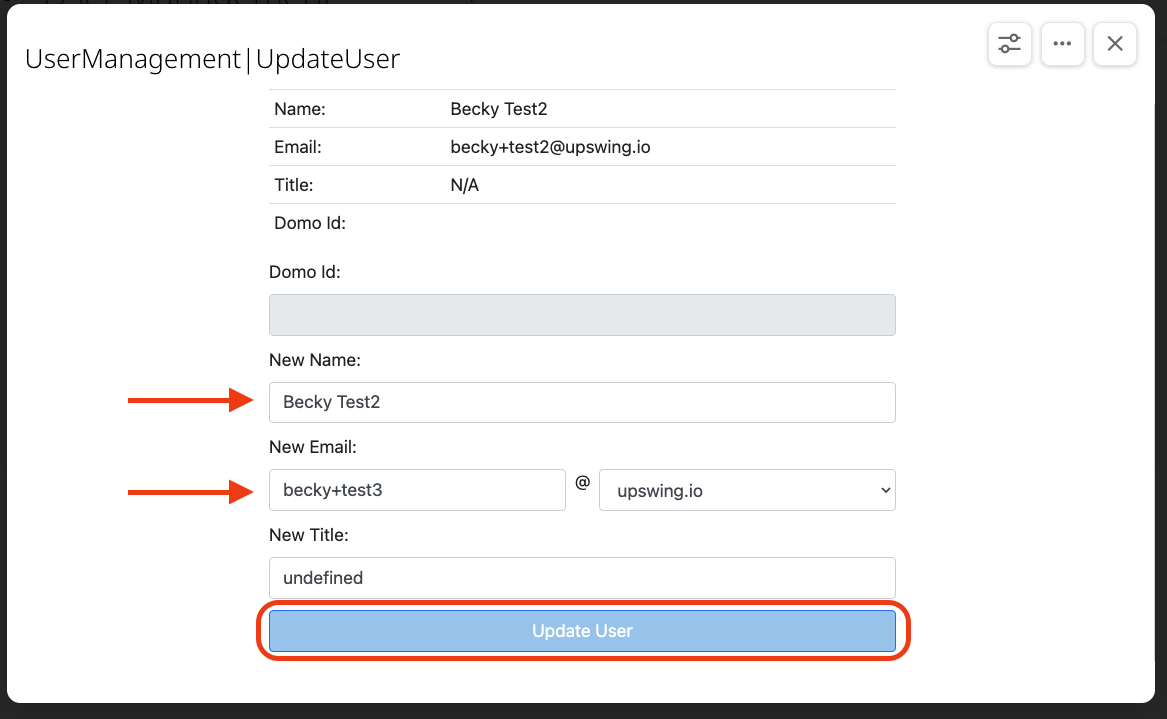Screen dimensions: 1167x719
Task: Click the Name: row label
Action: [x=300, y=109]
